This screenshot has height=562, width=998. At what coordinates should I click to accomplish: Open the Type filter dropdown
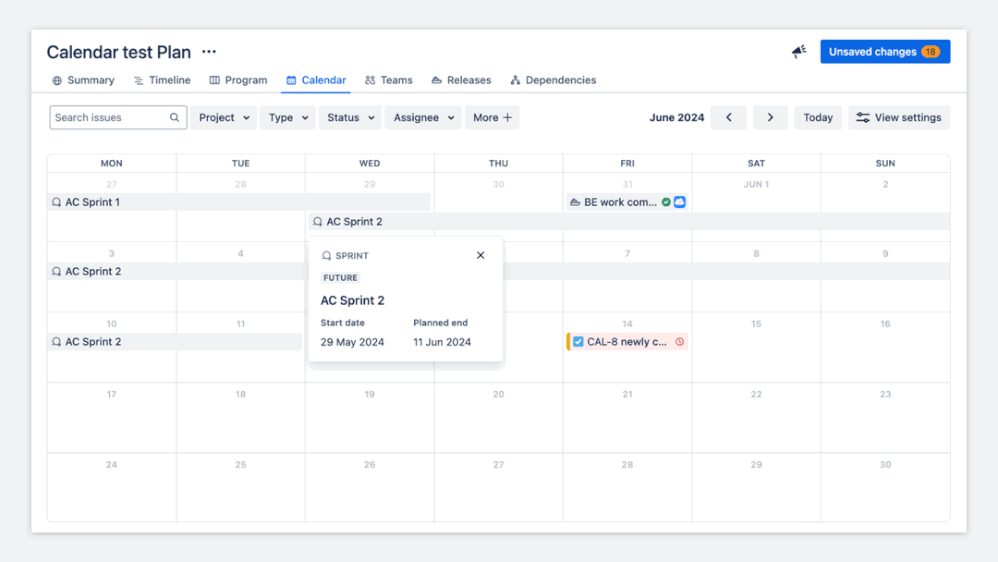(x=288, y=118)
